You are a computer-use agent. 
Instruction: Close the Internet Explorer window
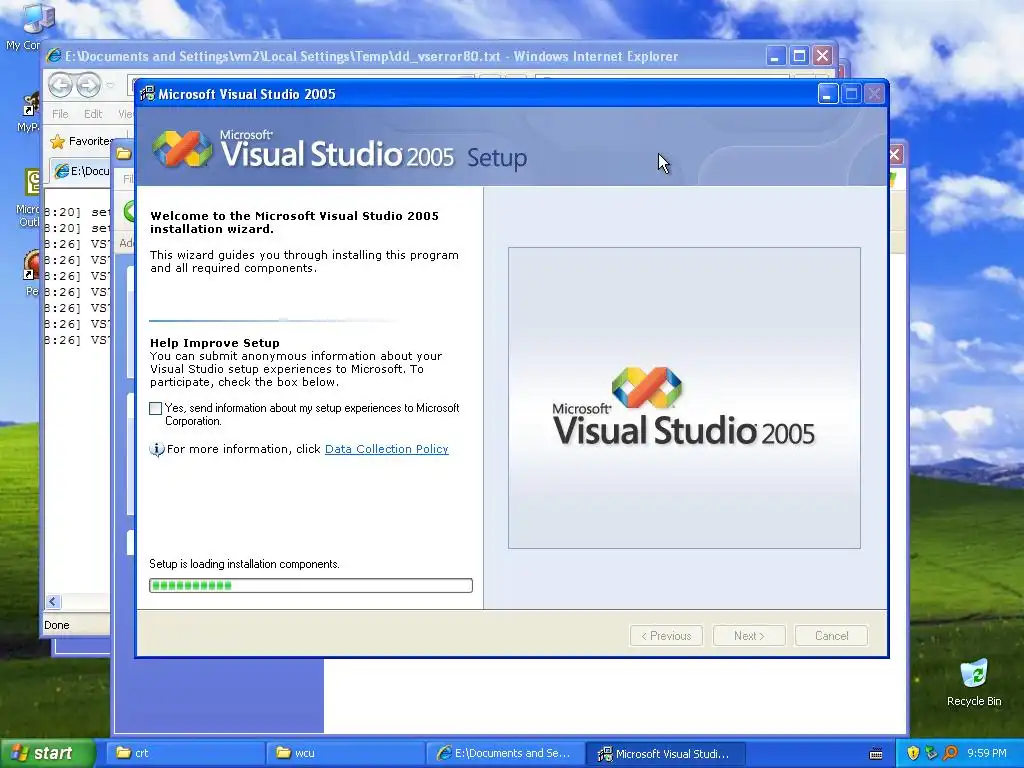(x=822, y=56)
